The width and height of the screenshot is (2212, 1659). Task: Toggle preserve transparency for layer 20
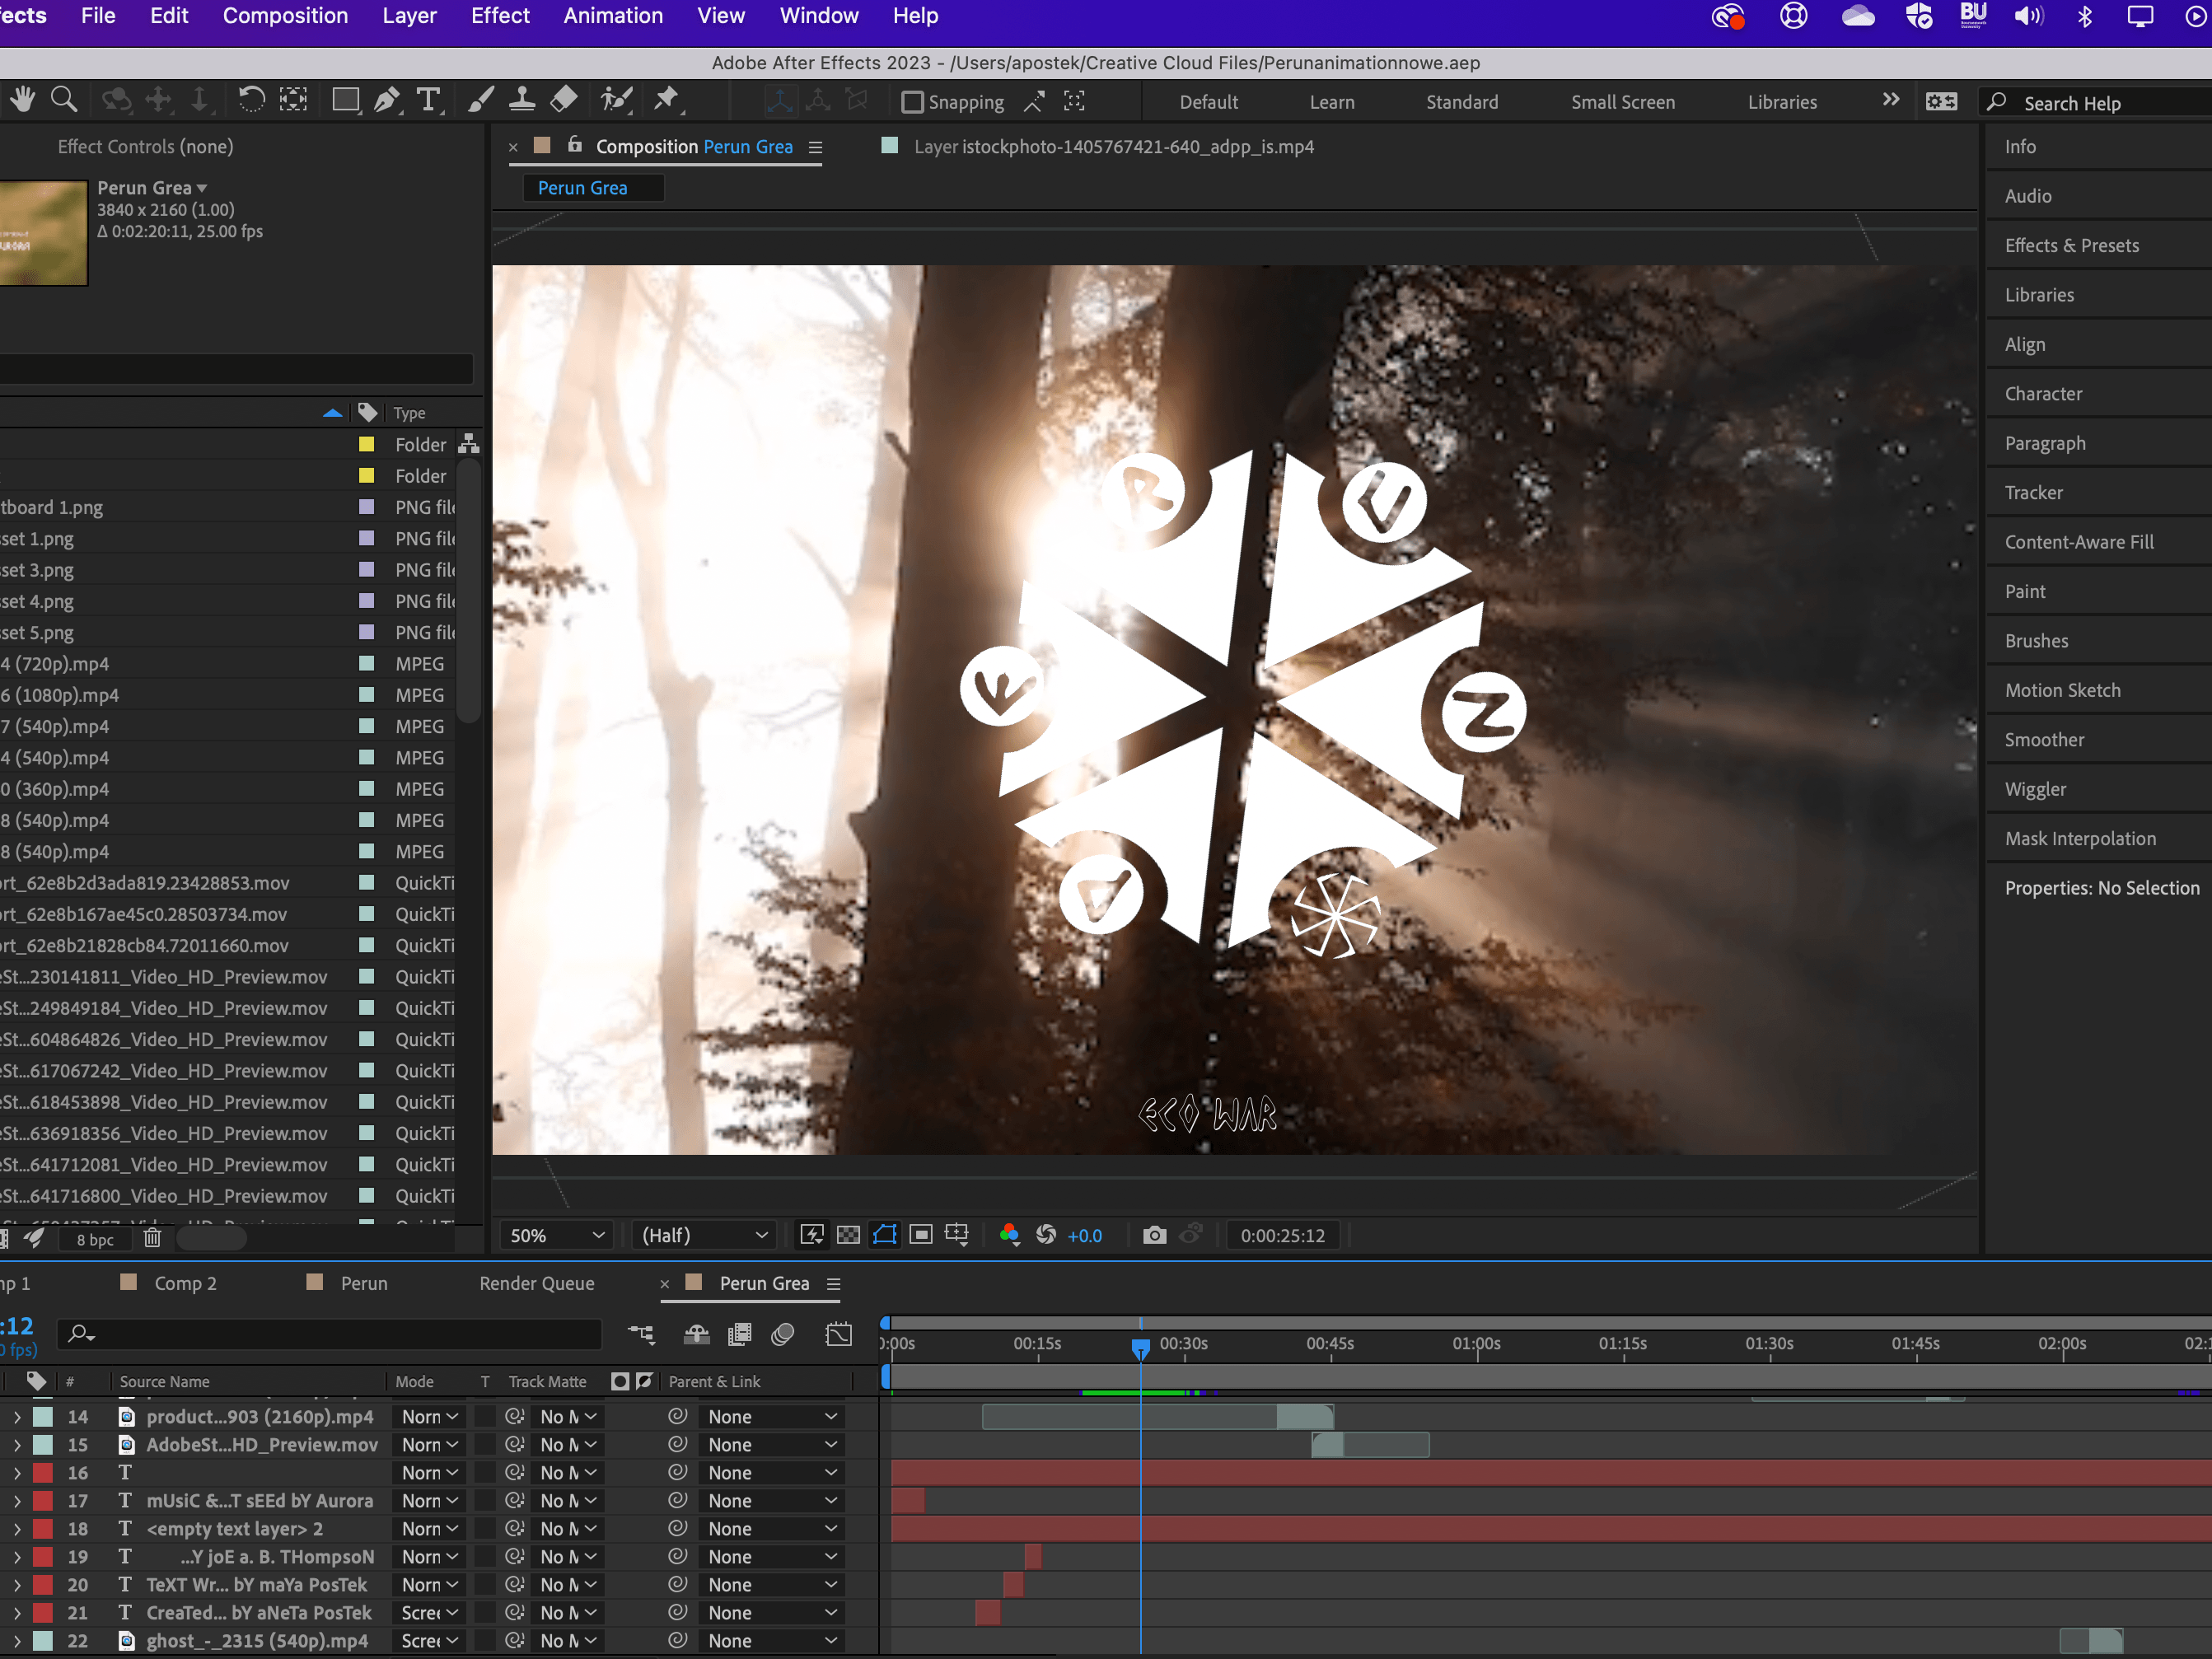tap(485, 1584)
